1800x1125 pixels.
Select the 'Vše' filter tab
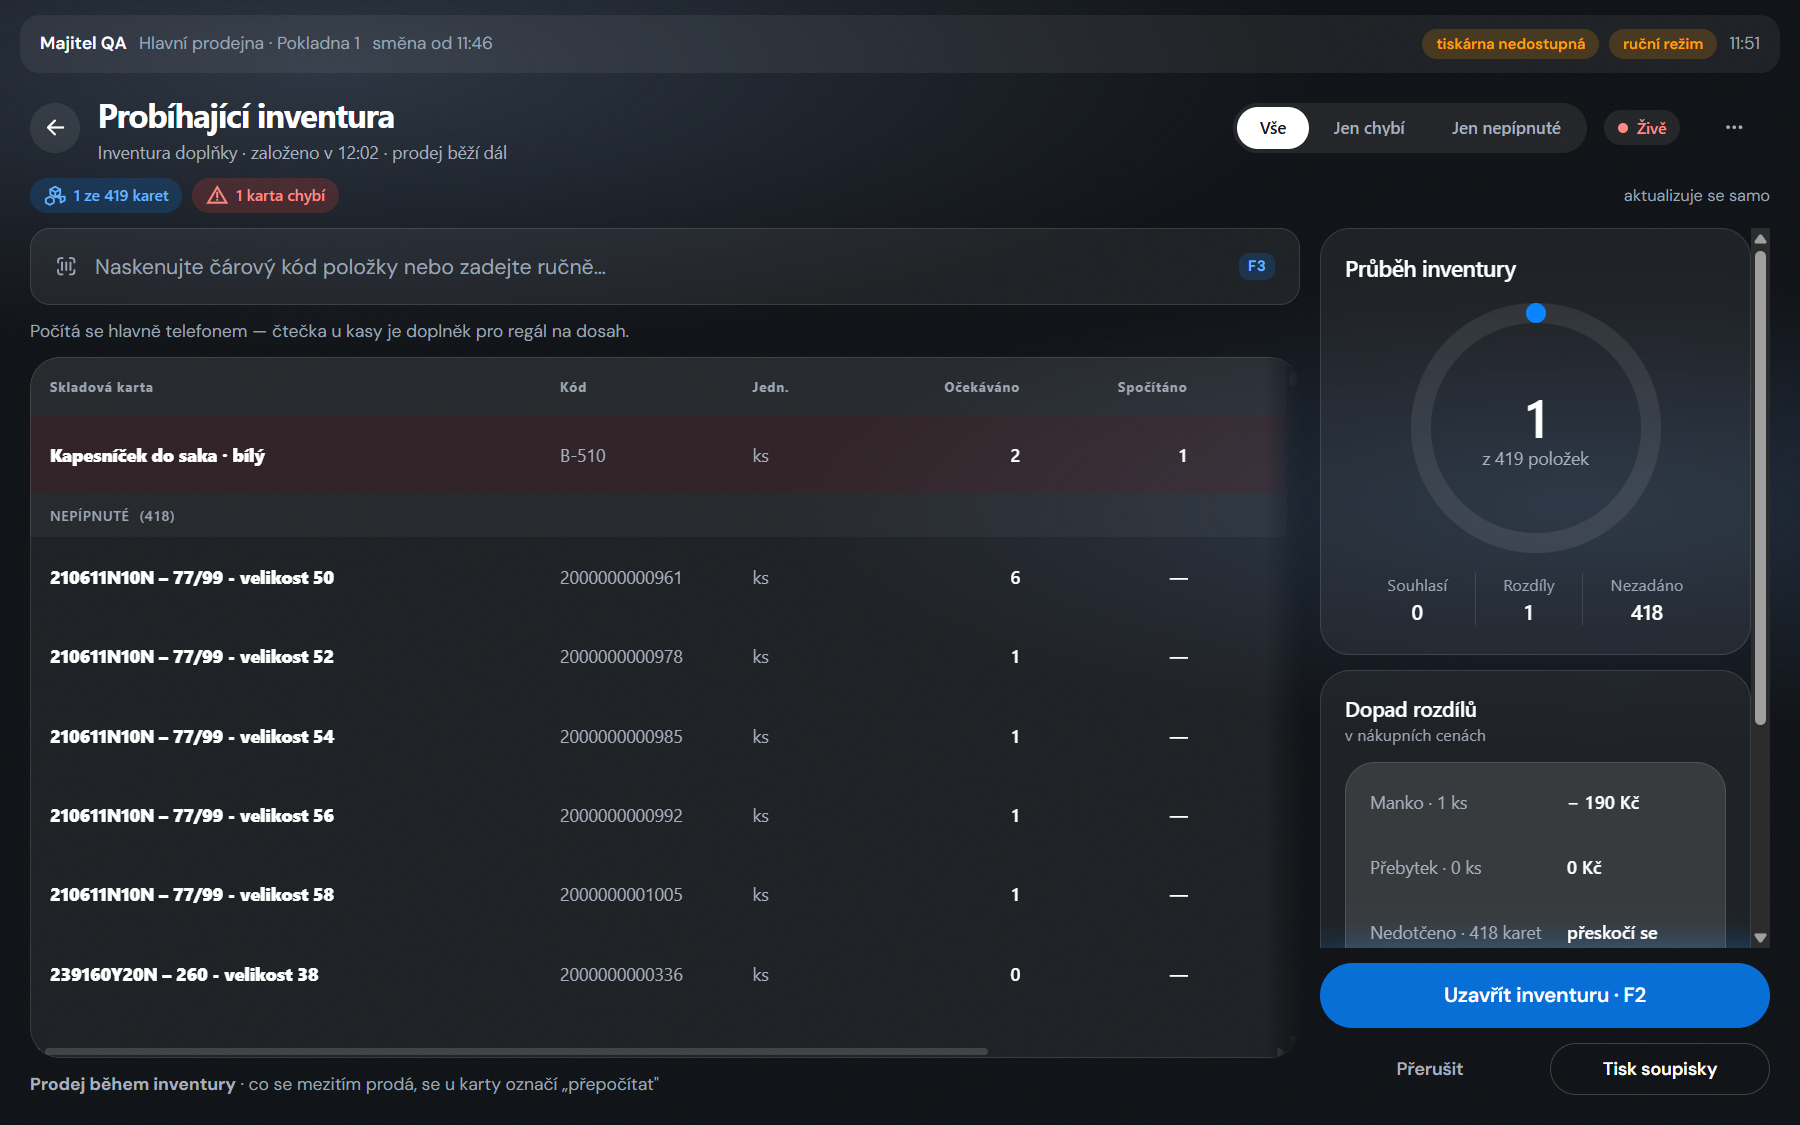1273,128
